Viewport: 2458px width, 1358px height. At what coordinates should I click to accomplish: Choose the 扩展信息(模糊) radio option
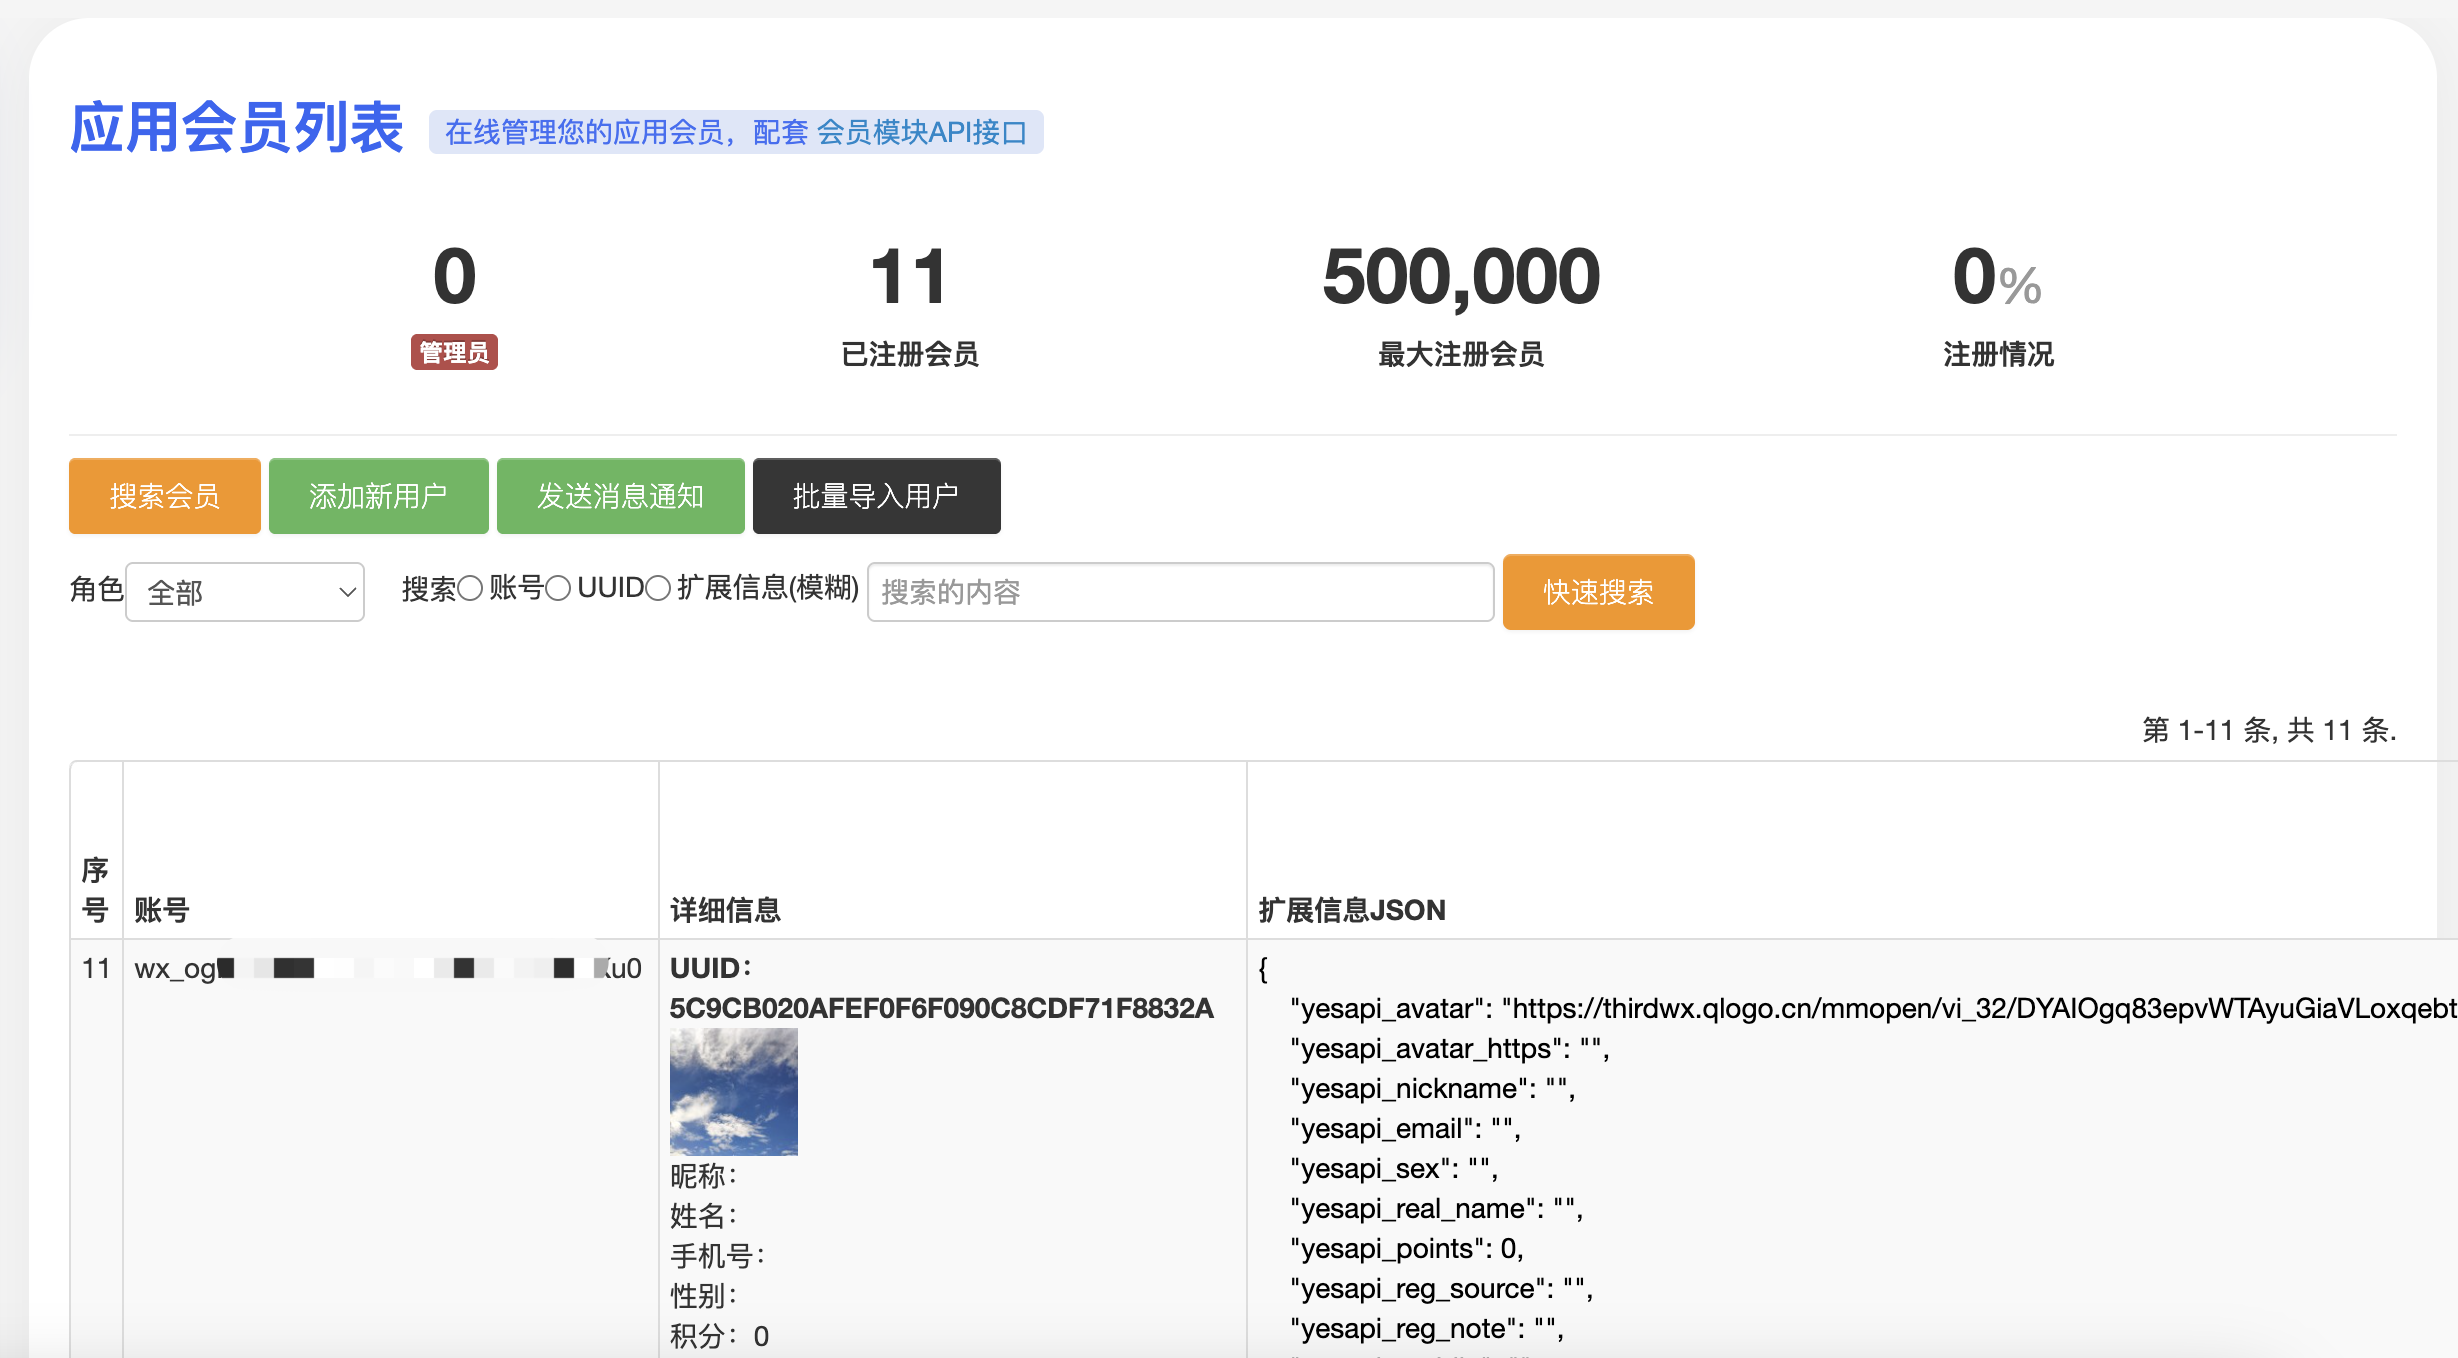click(658, 589)
